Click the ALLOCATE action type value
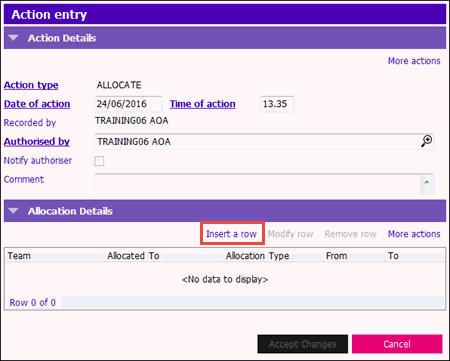Viewport: 450px width, 361px height. 119,85
